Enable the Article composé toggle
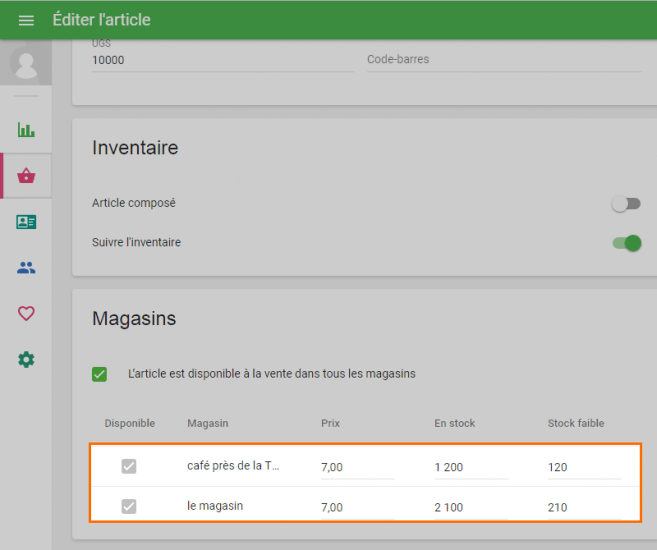The height and width of the screenshot is (550, 657). tap(626, 204)
